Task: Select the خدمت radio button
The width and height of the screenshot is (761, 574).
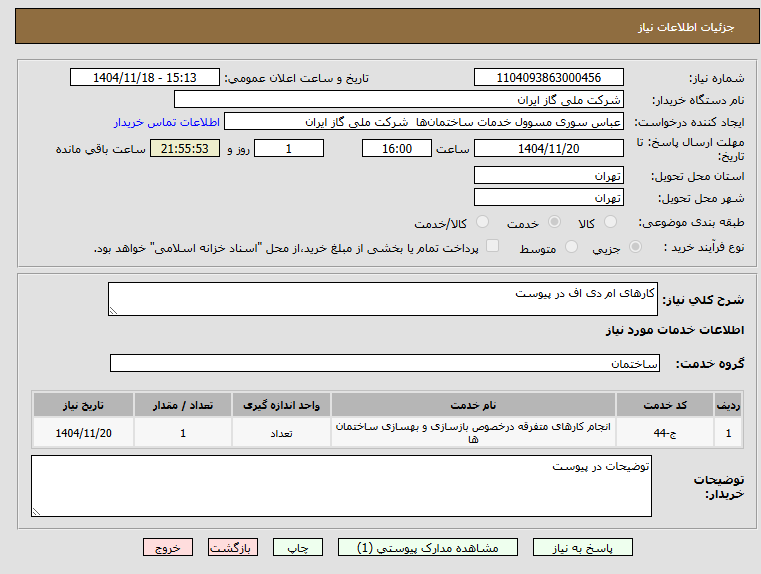Action: 554,222
